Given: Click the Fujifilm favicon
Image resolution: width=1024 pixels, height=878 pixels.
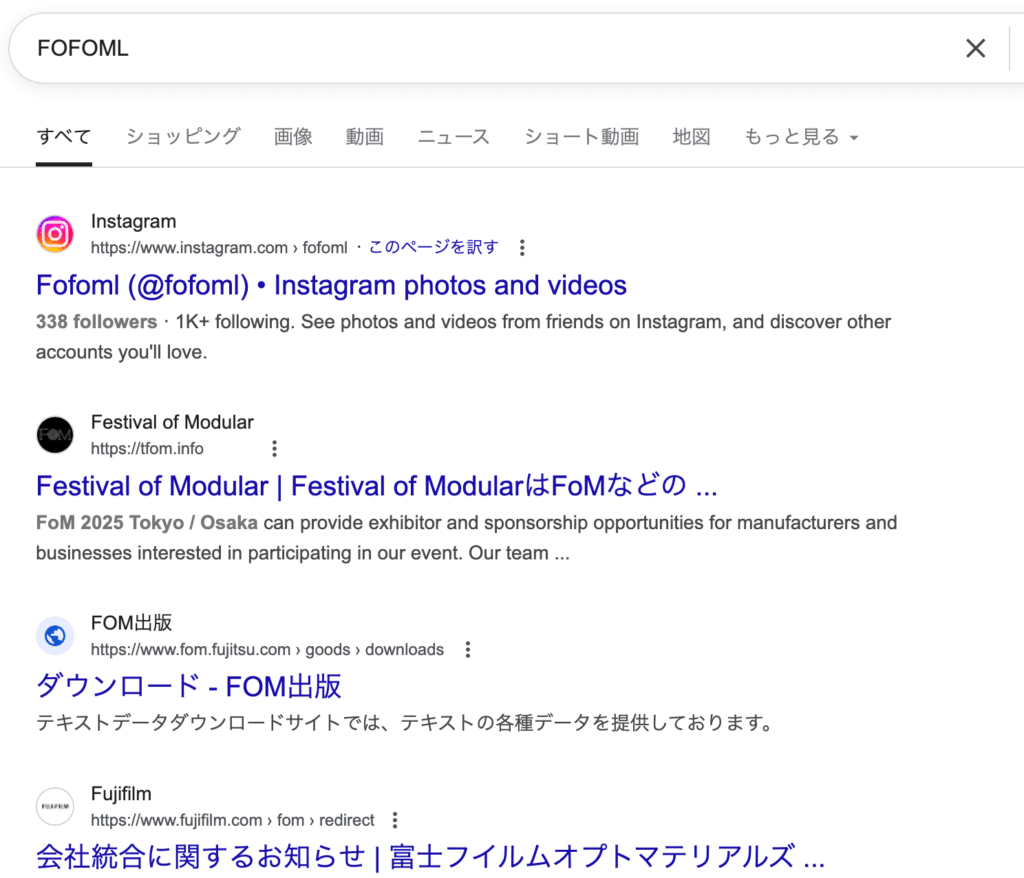Looking at the screenshot, I should click(55, 806).
